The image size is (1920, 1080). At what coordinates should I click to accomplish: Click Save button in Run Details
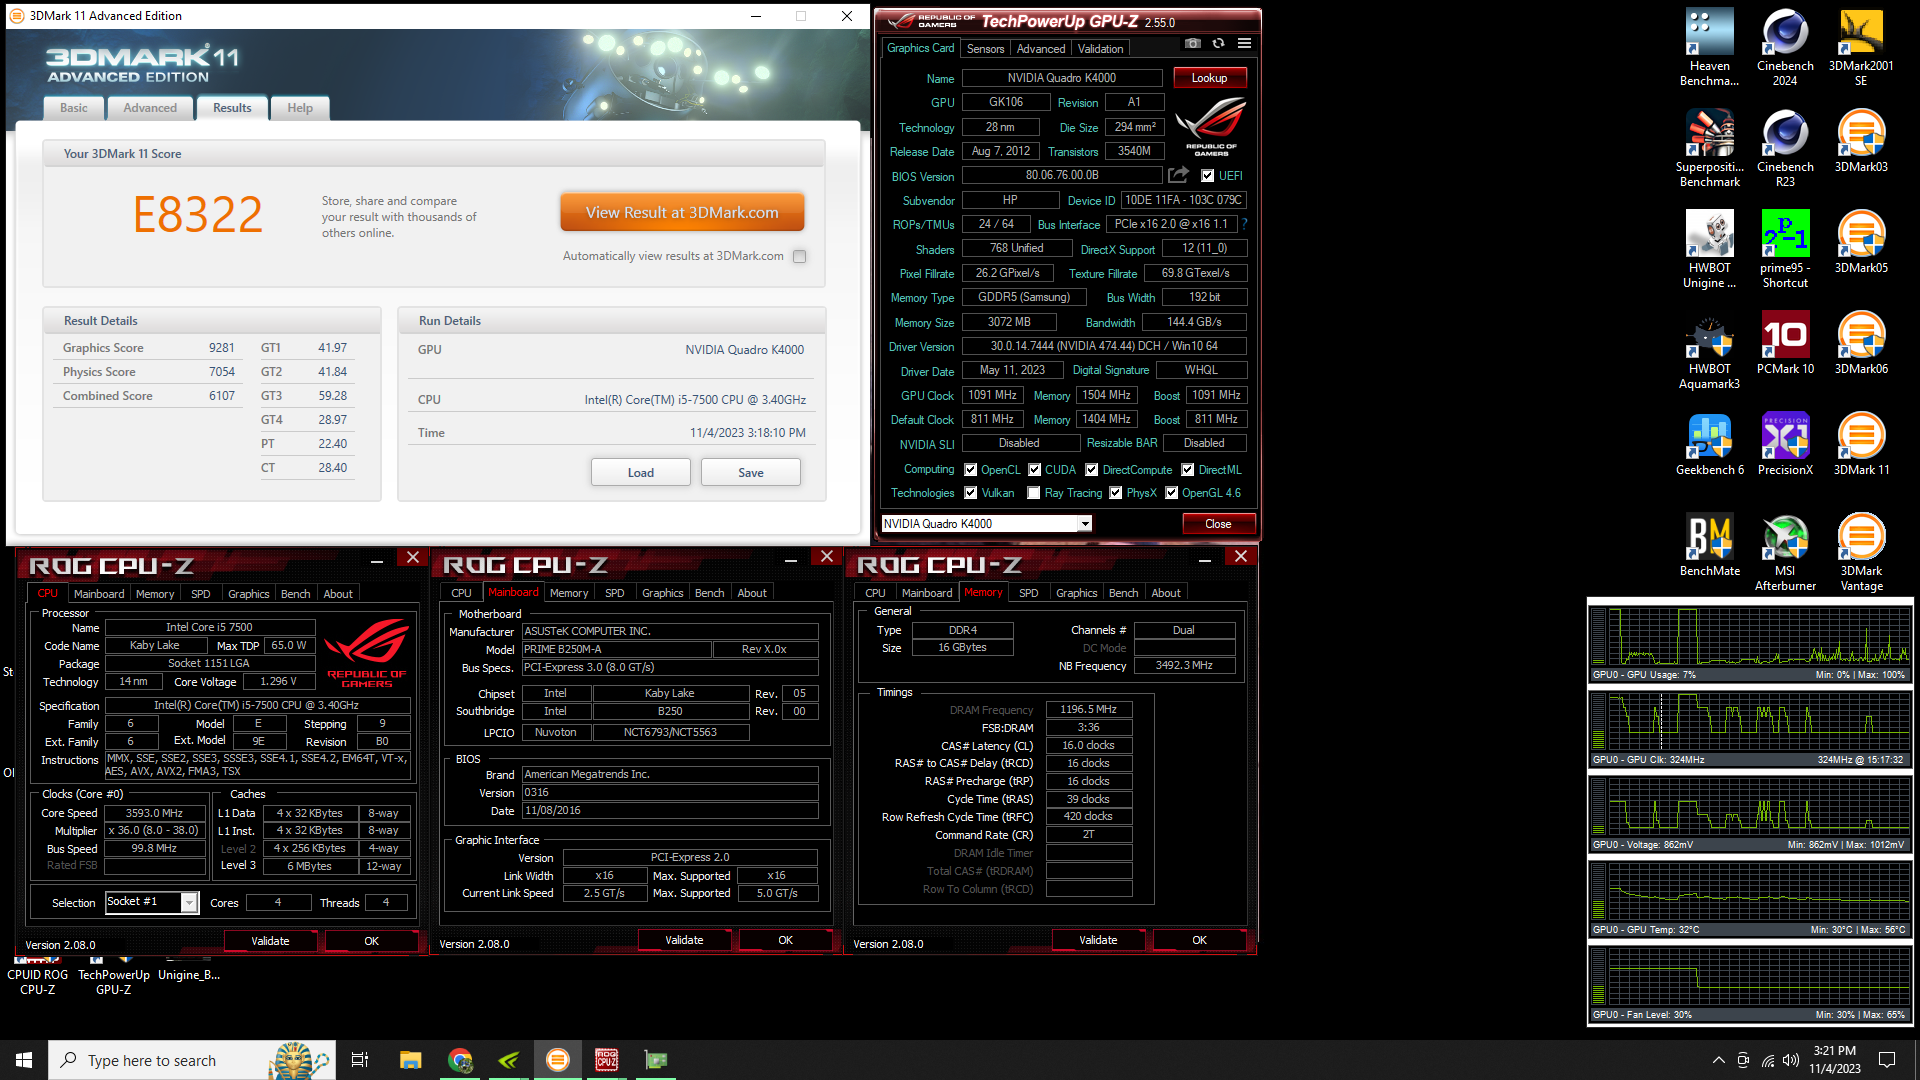(751, 473)
